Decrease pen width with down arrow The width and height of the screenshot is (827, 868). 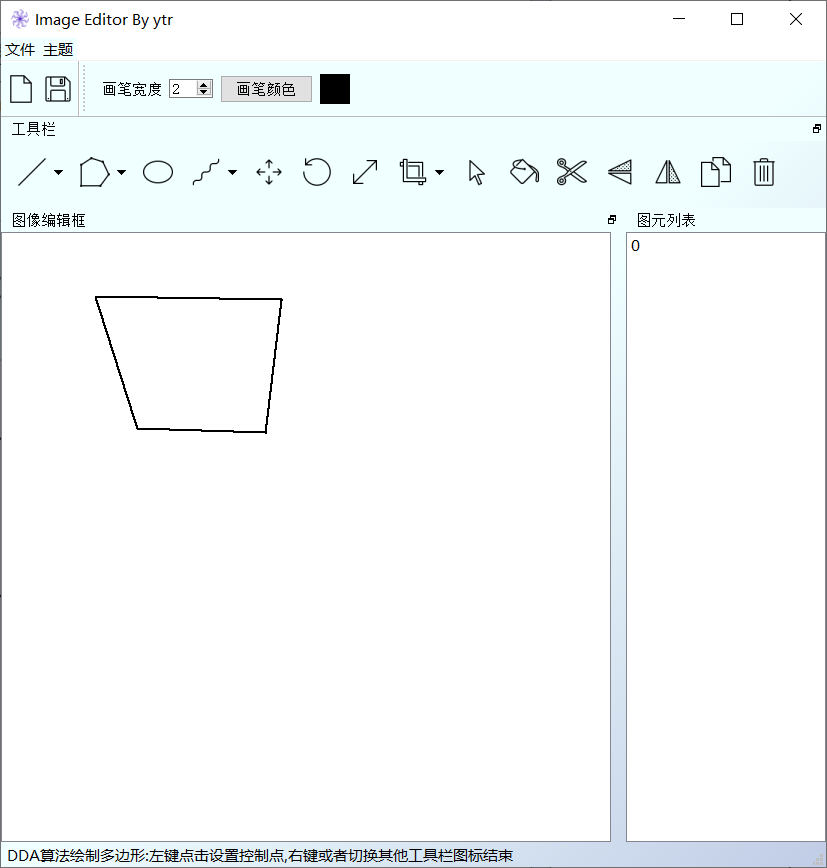coord(204,92)
